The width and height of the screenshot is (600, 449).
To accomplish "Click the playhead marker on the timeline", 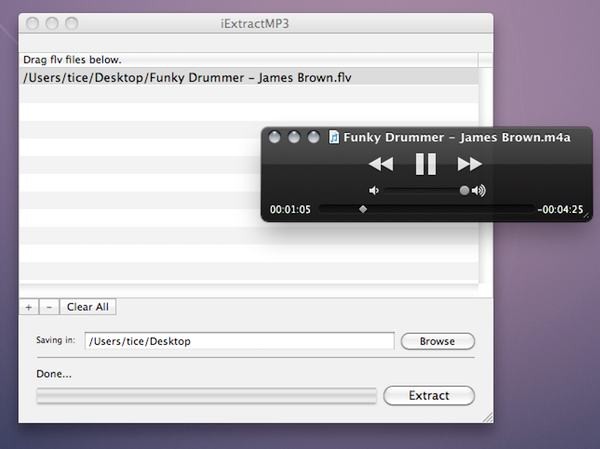I will point(362,209).
